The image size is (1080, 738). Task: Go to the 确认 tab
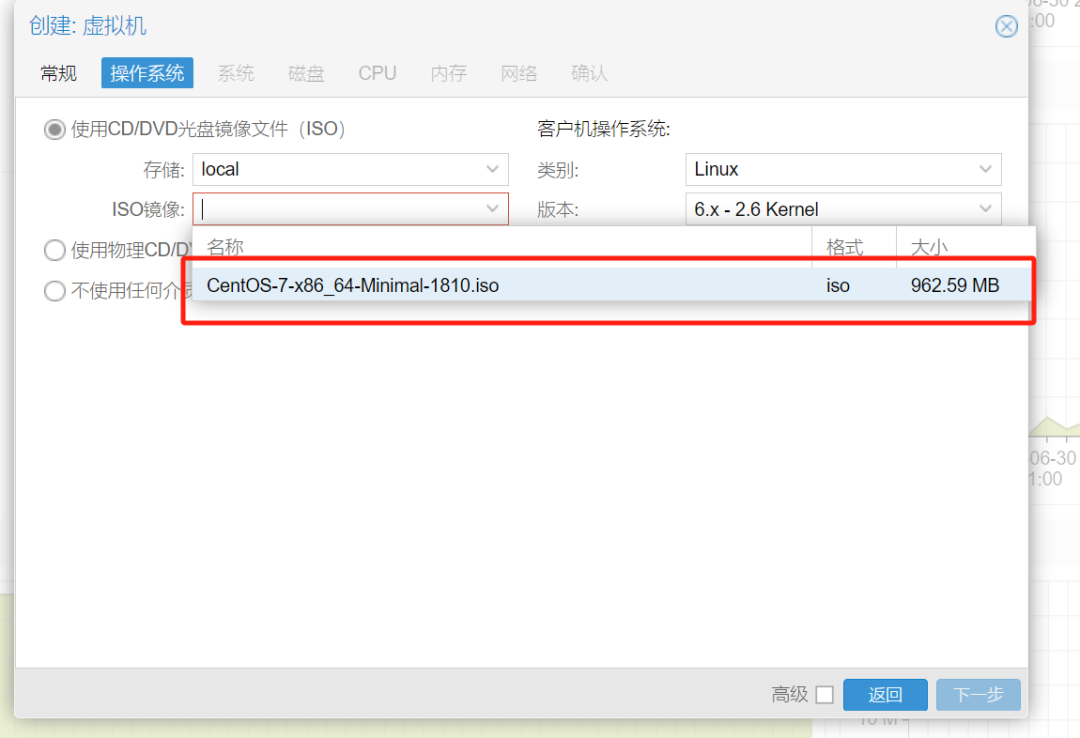[589, 73]
